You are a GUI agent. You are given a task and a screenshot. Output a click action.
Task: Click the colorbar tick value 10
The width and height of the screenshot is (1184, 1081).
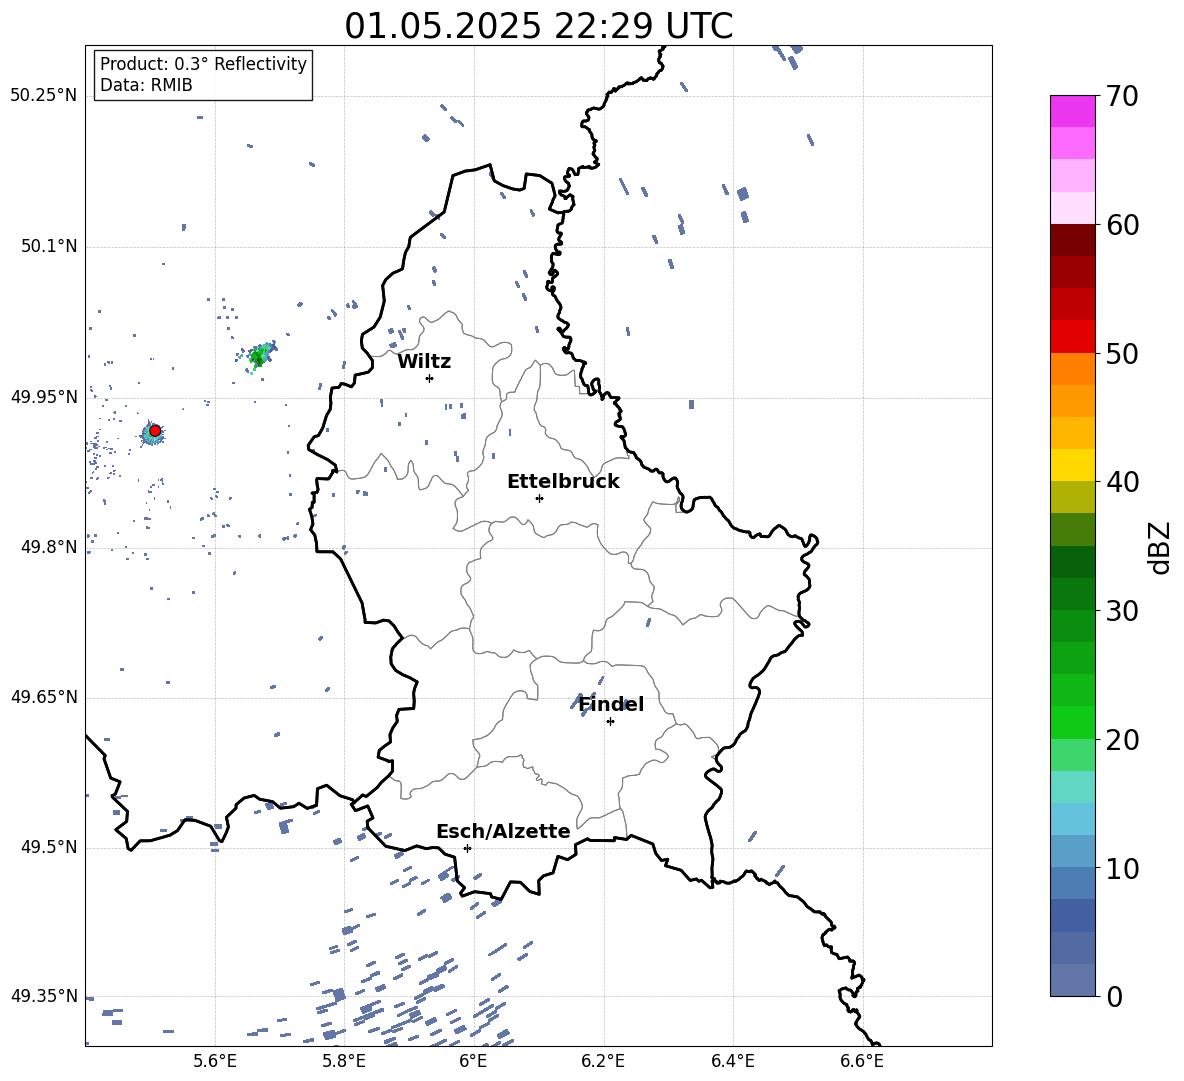(1122, 868)
